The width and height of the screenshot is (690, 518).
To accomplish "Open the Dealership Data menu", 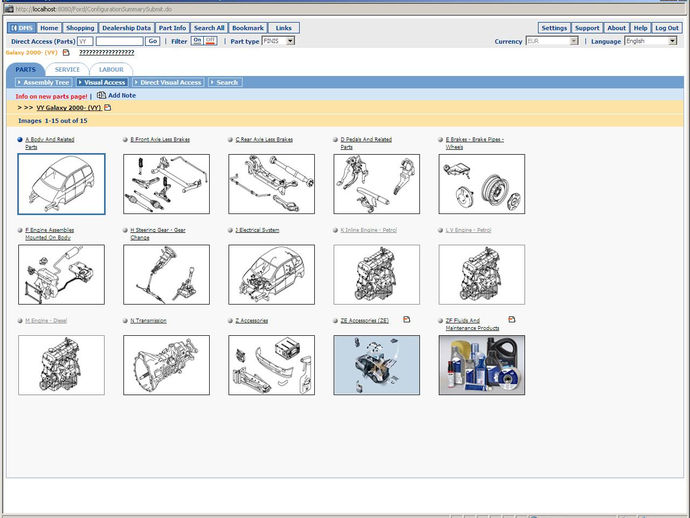I will click(126, 28).
